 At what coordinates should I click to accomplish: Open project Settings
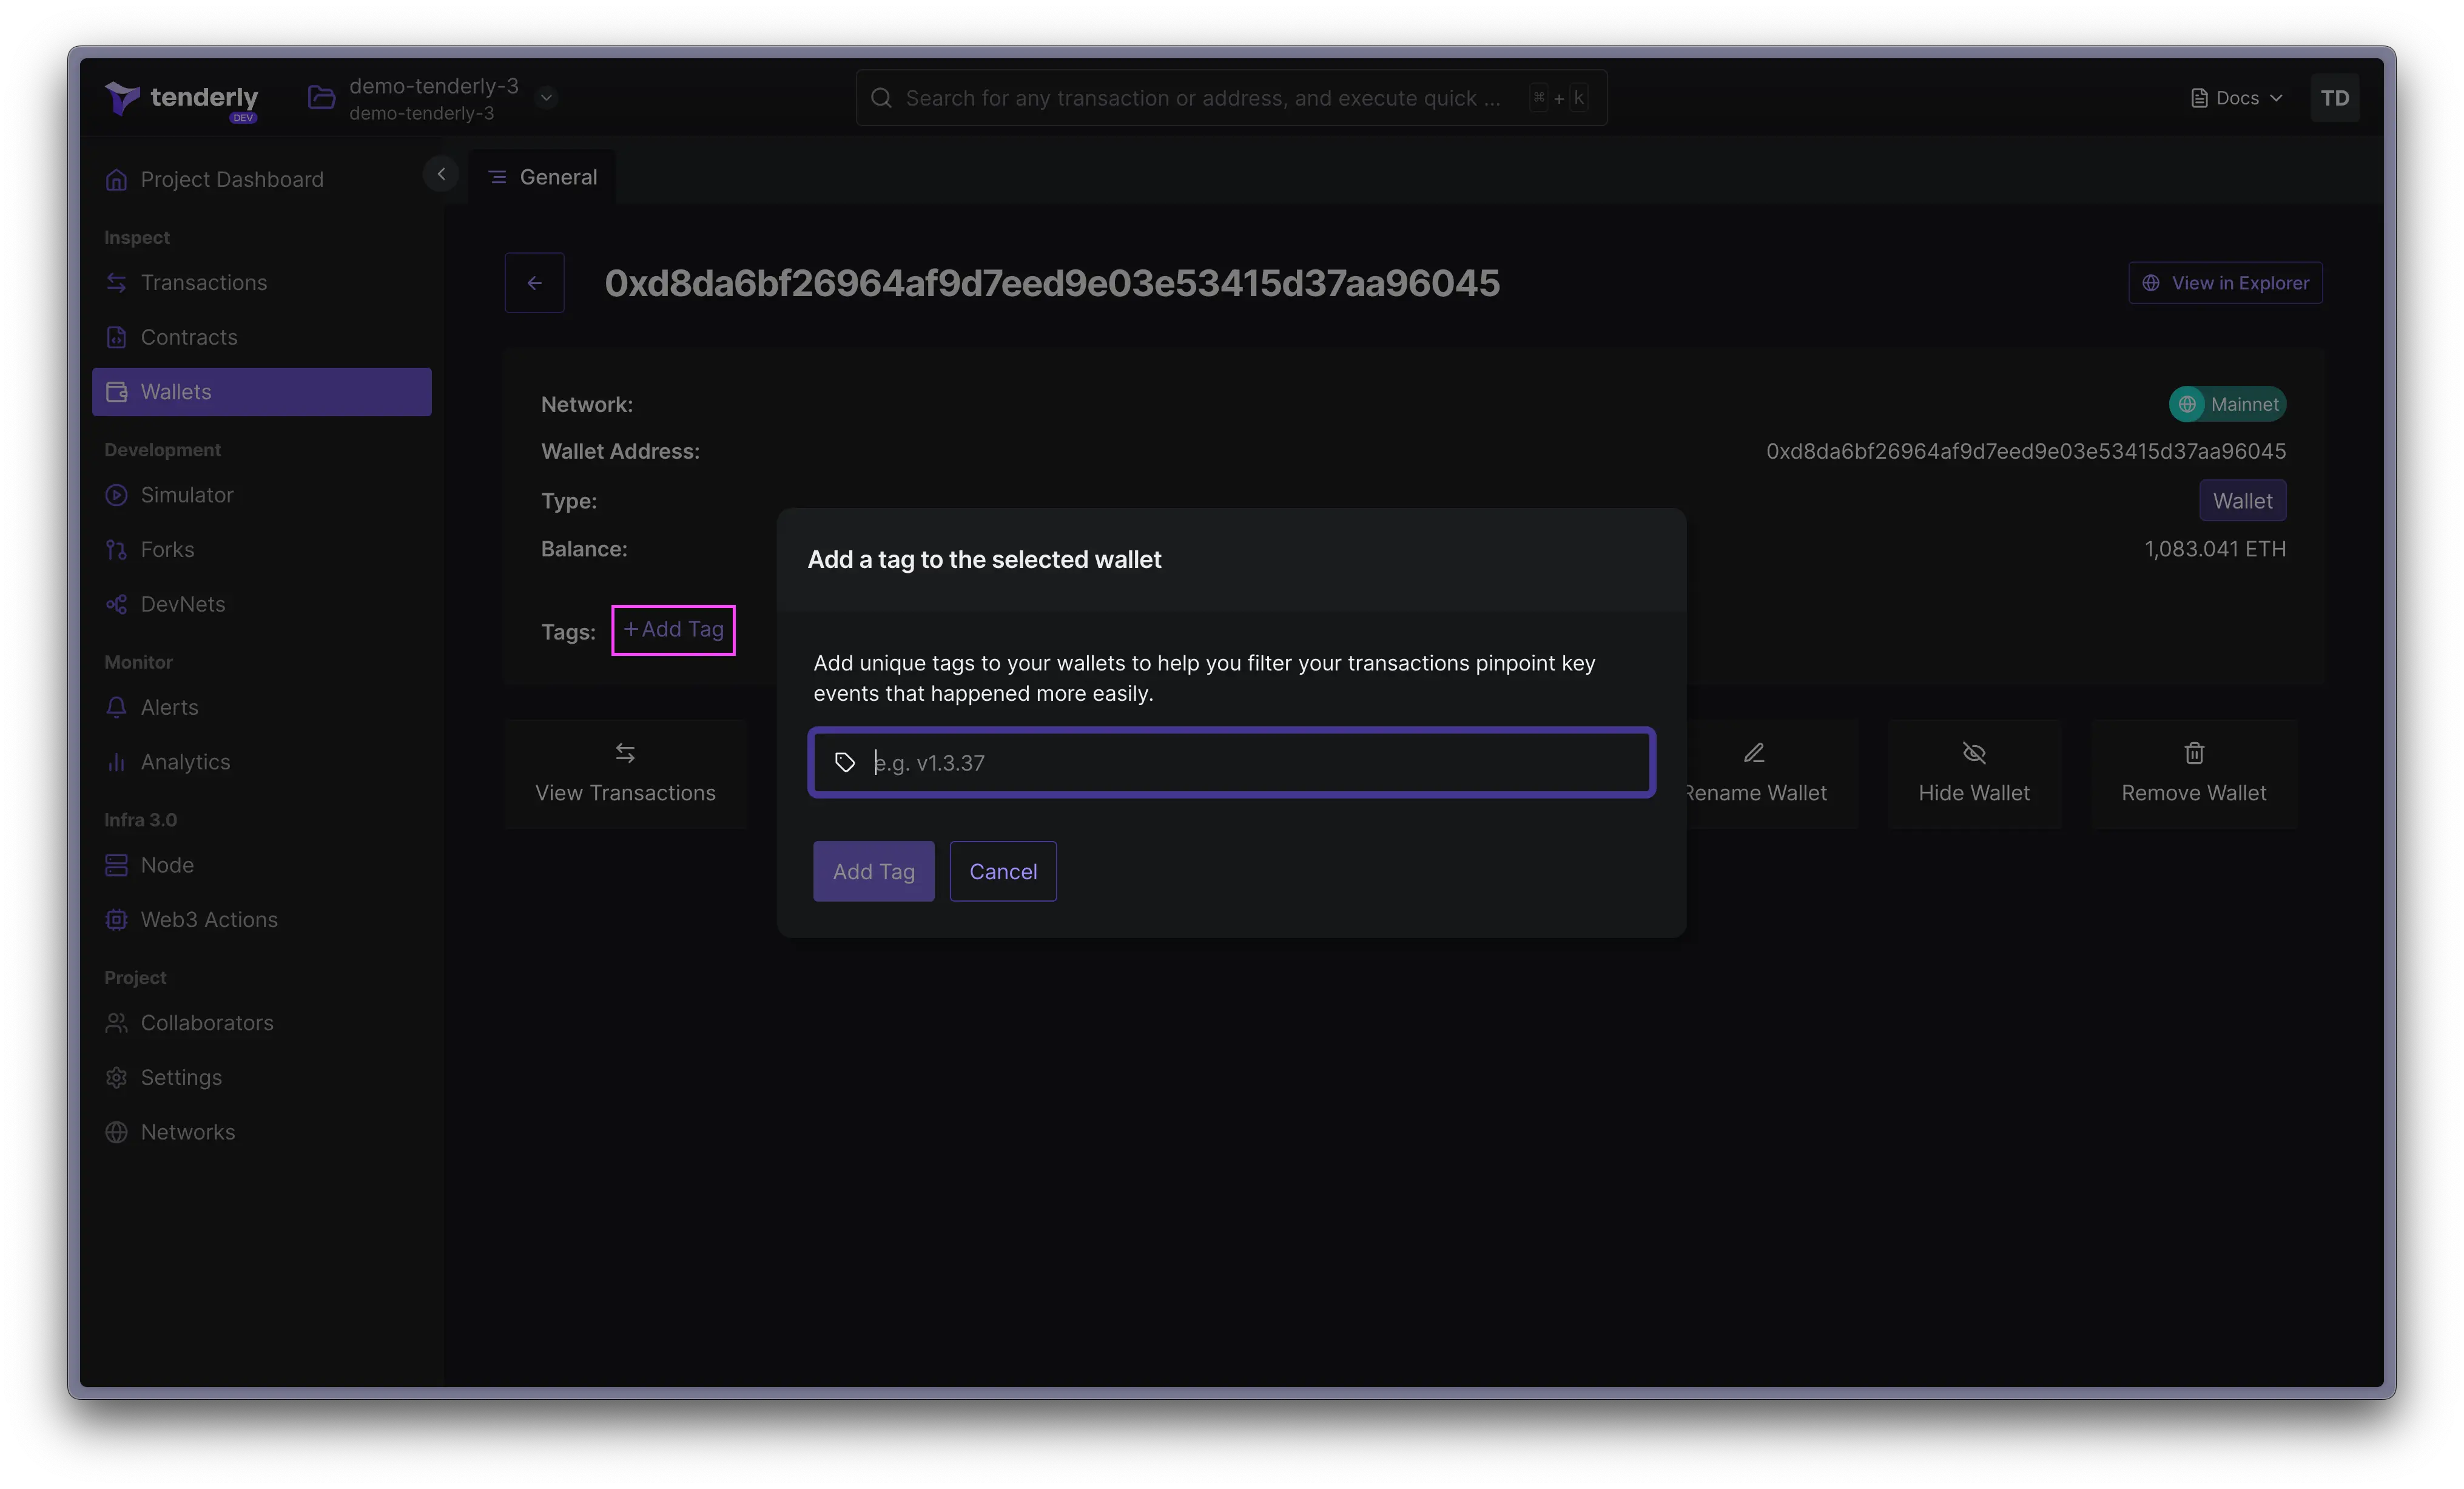262,1077
